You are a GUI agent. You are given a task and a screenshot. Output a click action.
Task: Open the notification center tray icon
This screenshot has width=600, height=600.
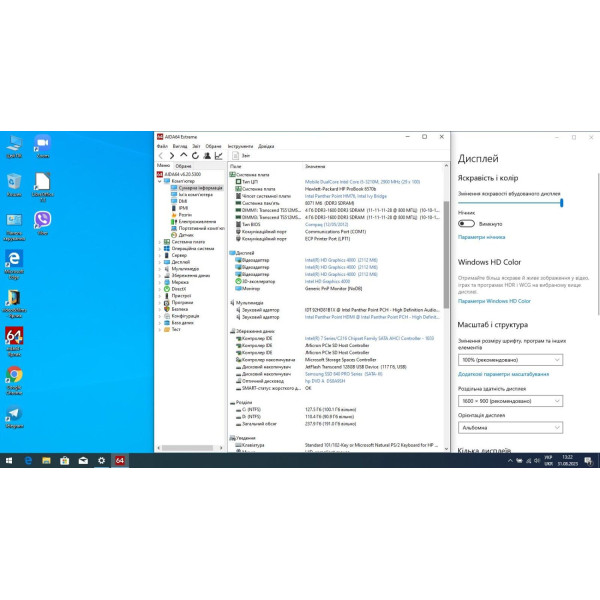[x=589, y=461]
